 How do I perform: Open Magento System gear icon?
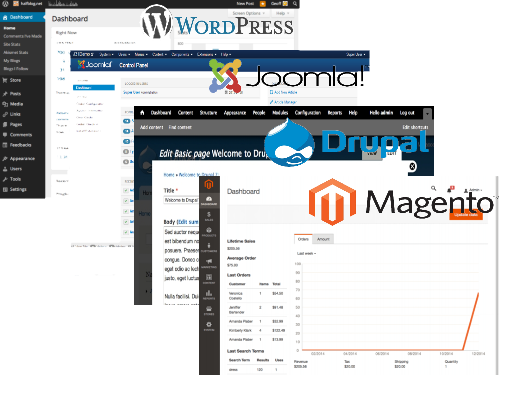click(x=209, y=326)
